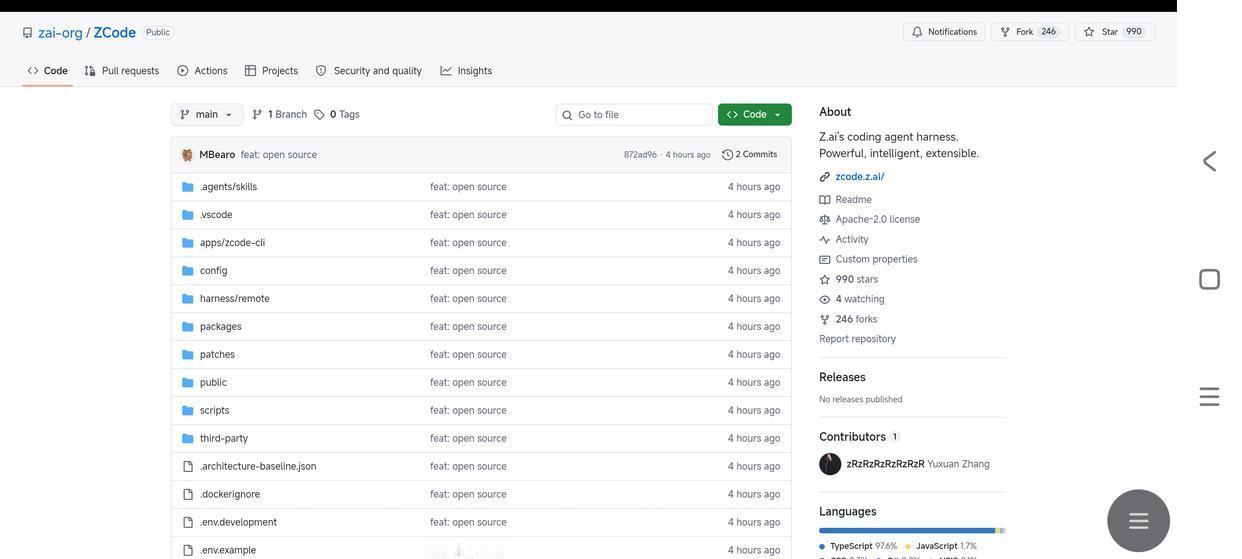Fork the repository with the Fork button
Image resolution: width=1242 pixels, height=559 pixels.
tap(1030, 32)
